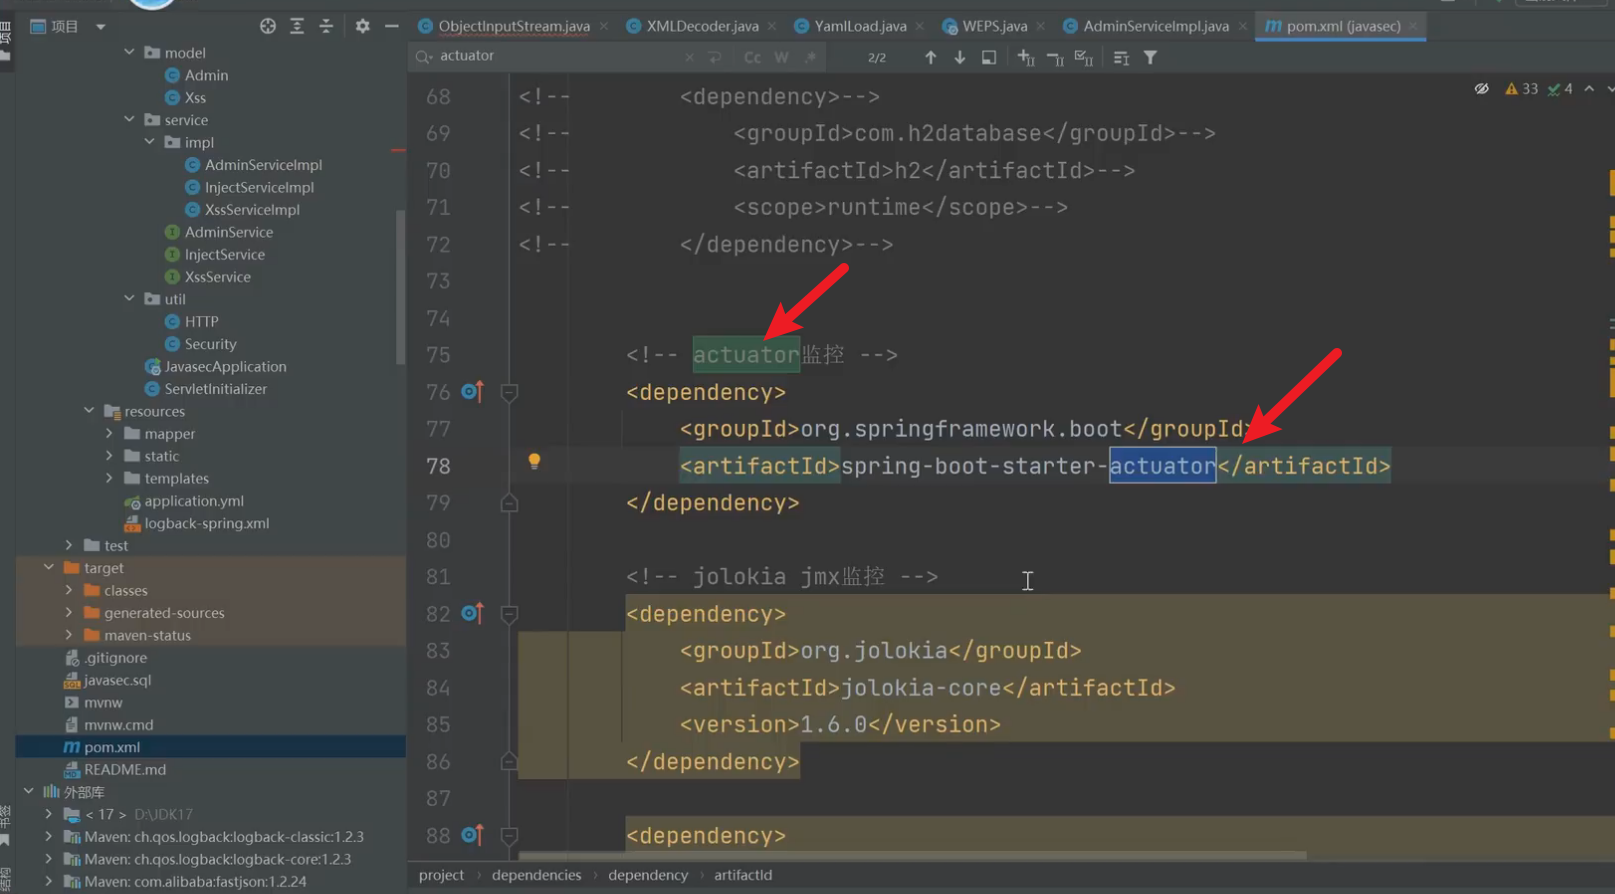Switch to AdminServiceImpl.java tab
Viewport: 1615px width, 894px height.
tap(1155, 26)
